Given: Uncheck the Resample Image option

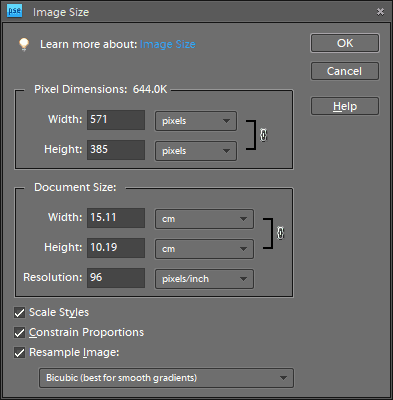Looking at the screenshot, I should tap(19, 353).
